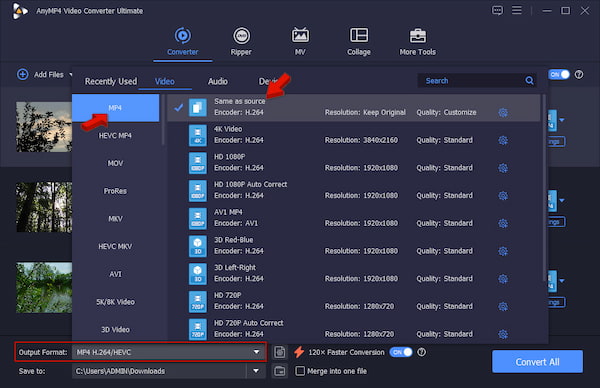Image resolution: width=600 pixels, height=388 pixels.
Task: Select 5K/8K Video format category
Action: tap(115, 302)
